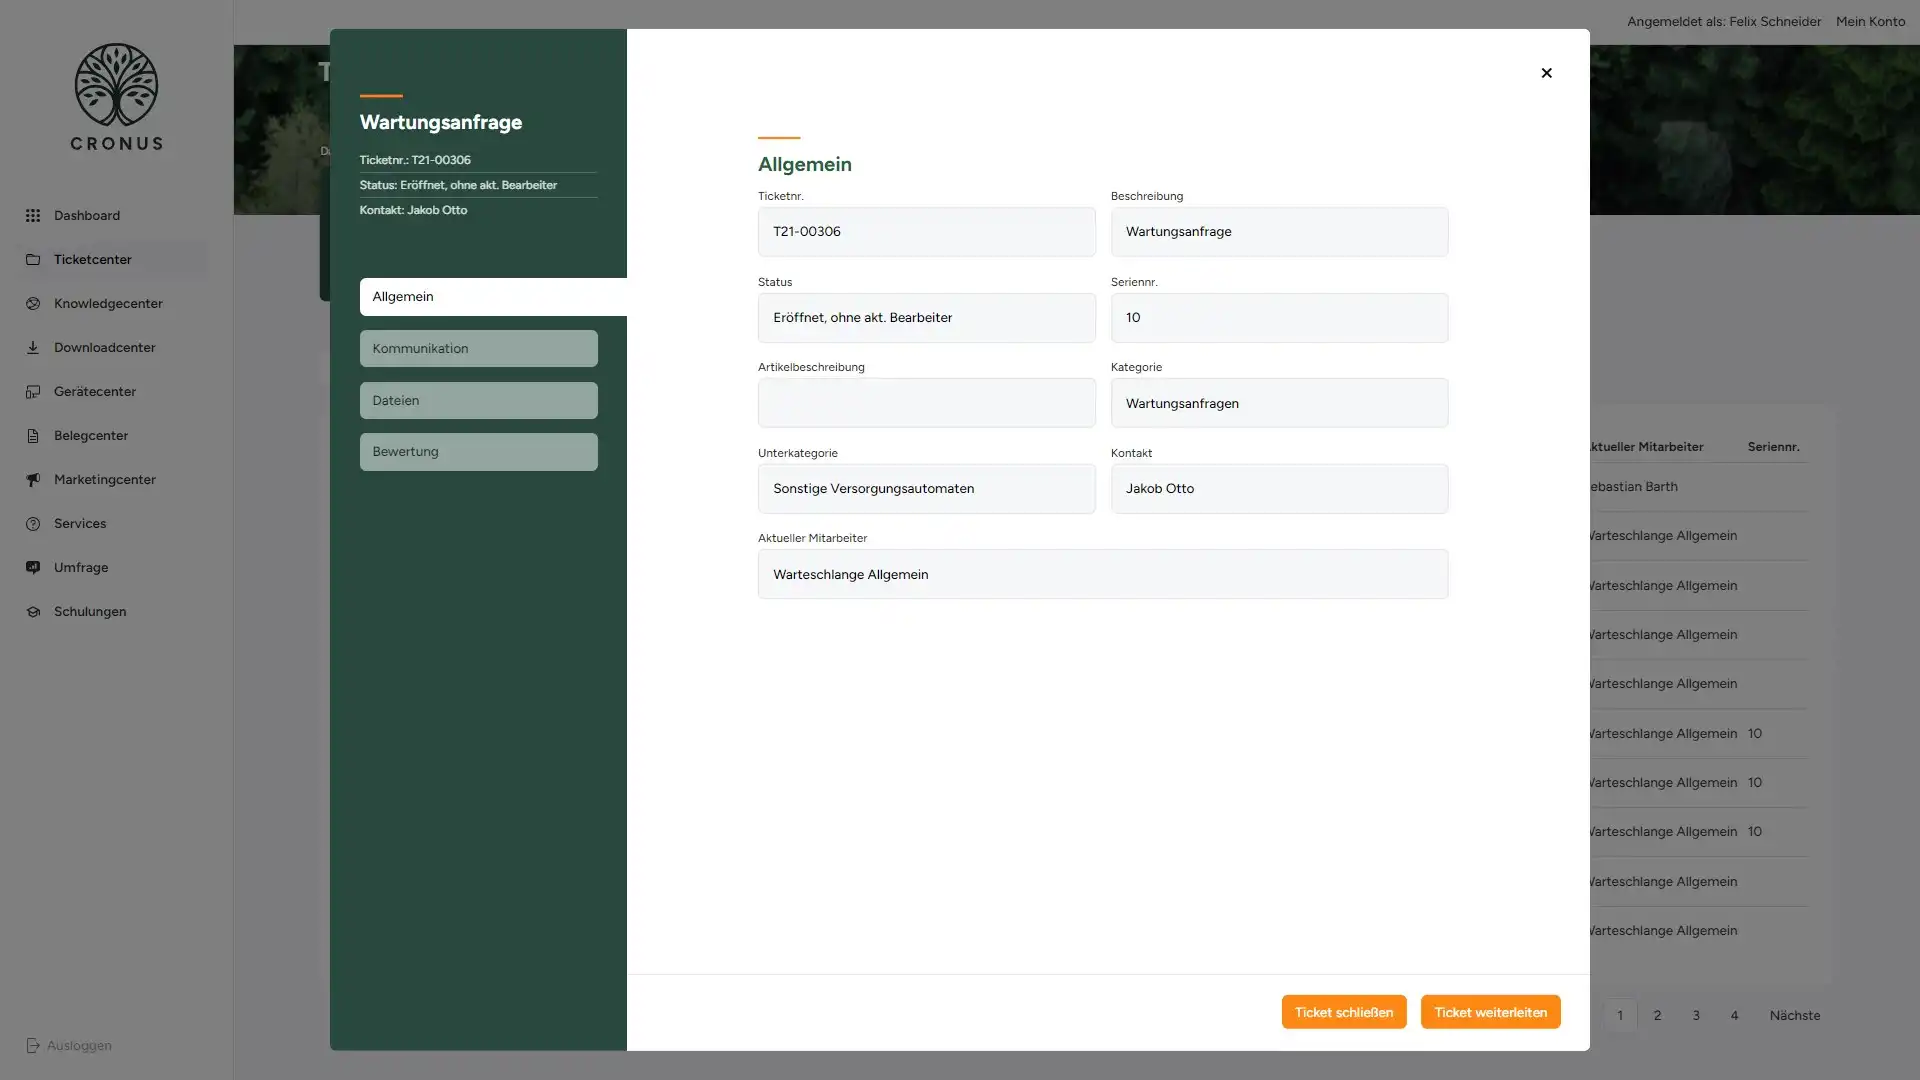This screenshot has height=1080, width=1920.
Task: Click the Umfrage survey icon
Action: (33, 568)
